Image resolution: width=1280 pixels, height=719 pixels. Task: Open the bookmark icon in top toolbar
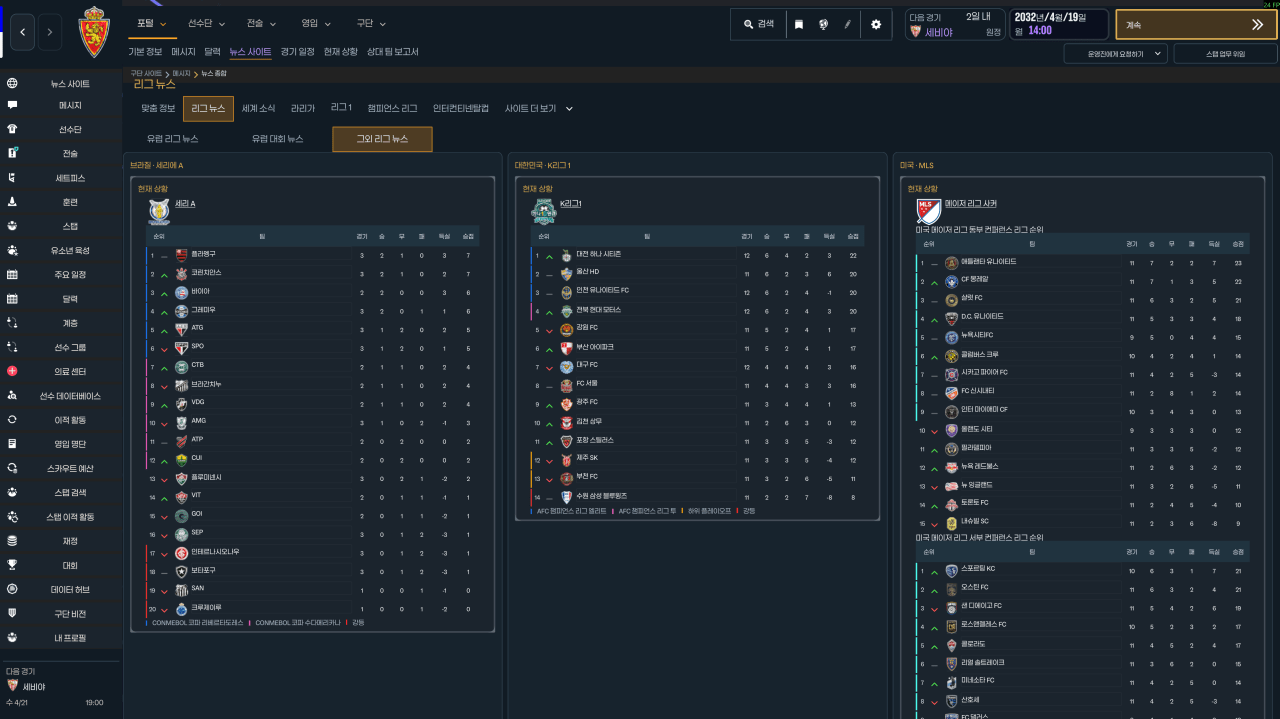[x=799, y=24]
